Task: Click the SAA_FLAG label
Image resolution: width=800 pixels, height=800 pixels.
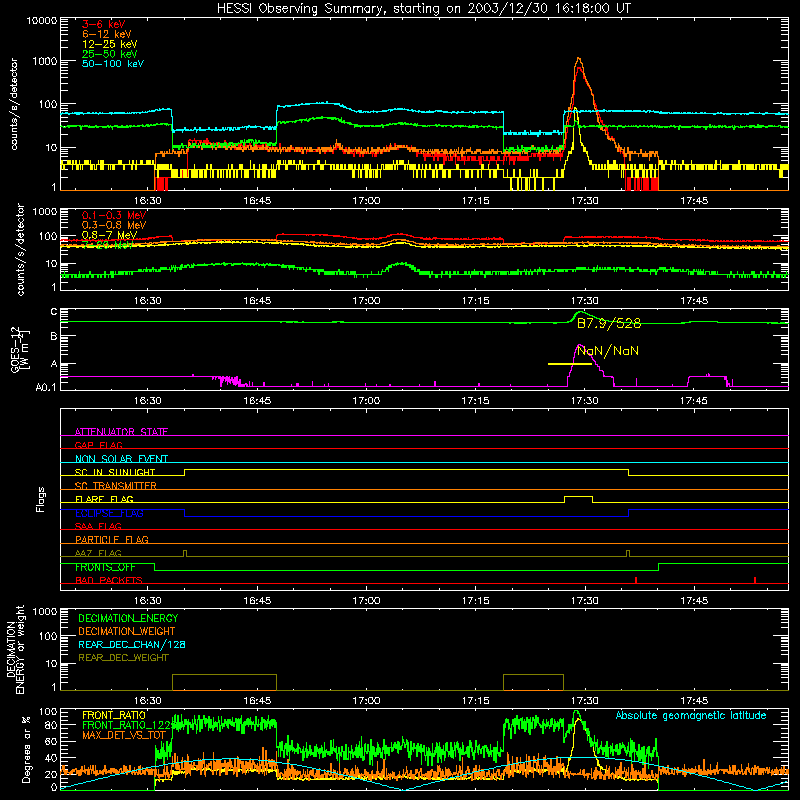Action: click(98, 526)
